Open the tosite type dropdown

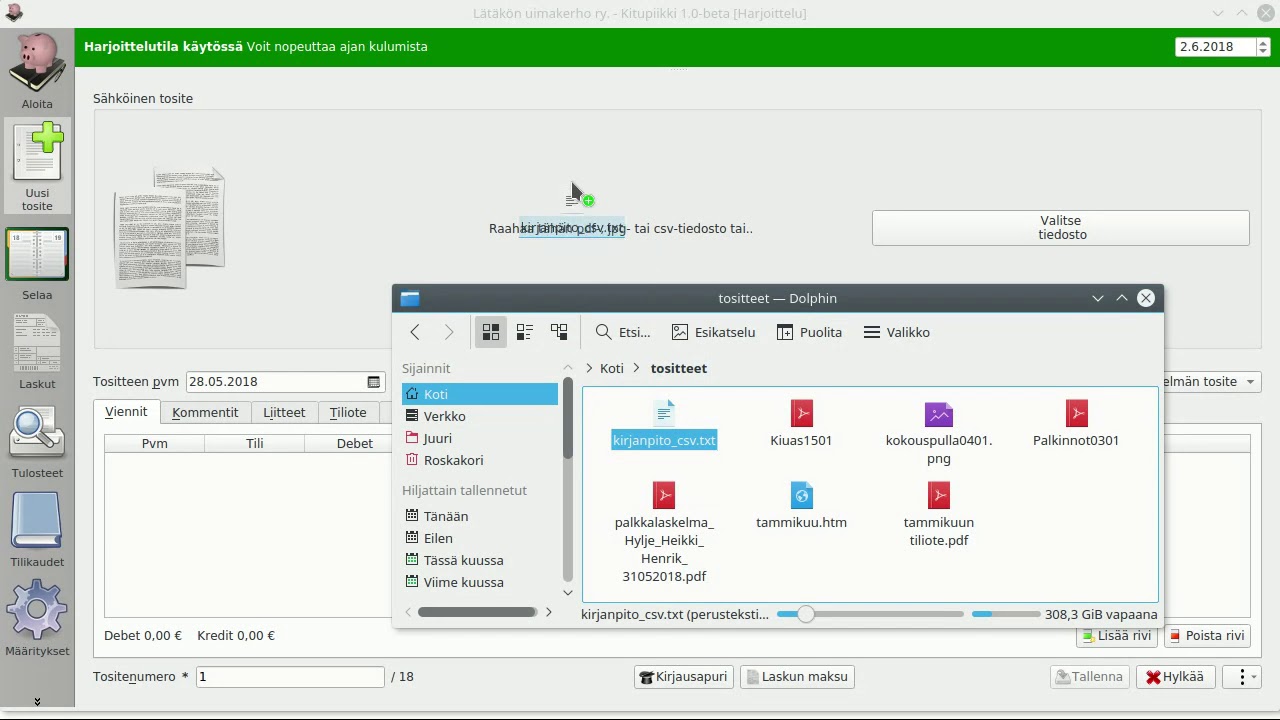click(x=1212, y=382)
